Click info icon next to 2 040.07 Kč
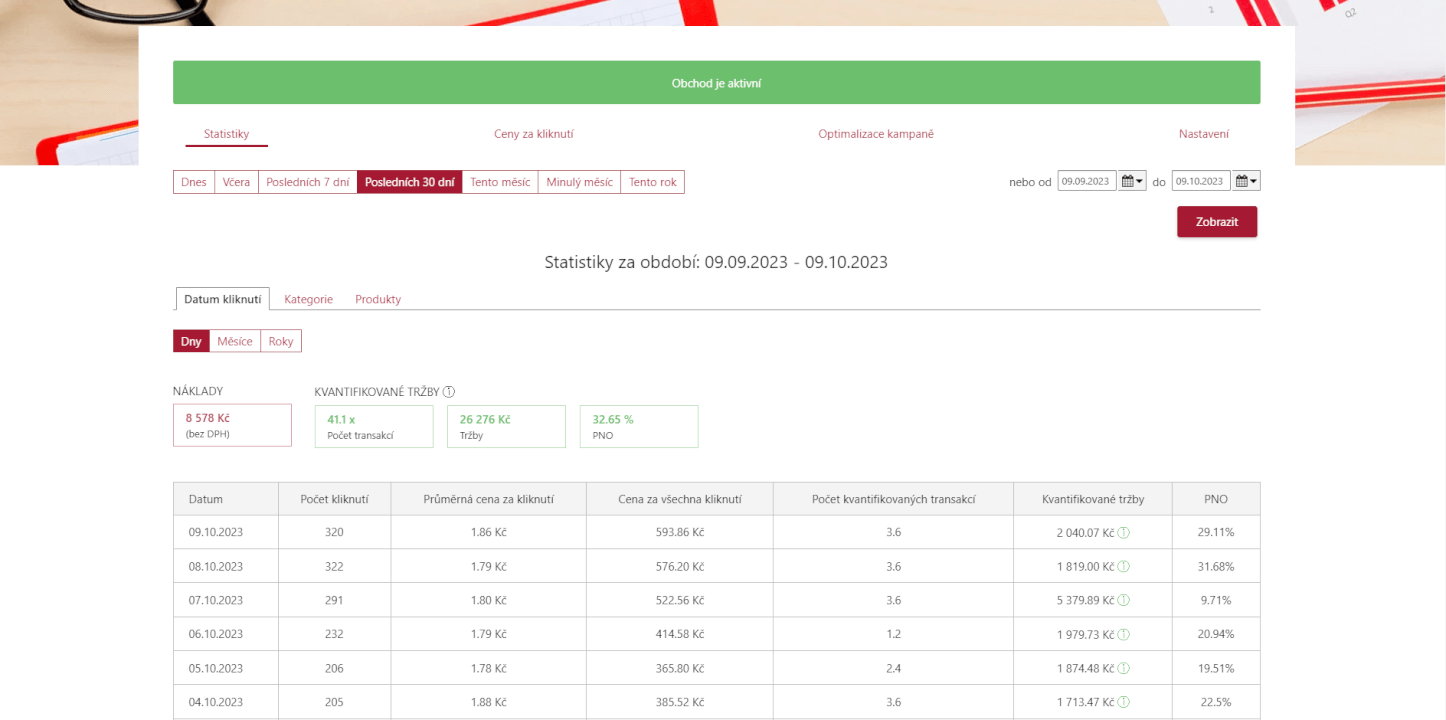 (x=1123, y=533)
